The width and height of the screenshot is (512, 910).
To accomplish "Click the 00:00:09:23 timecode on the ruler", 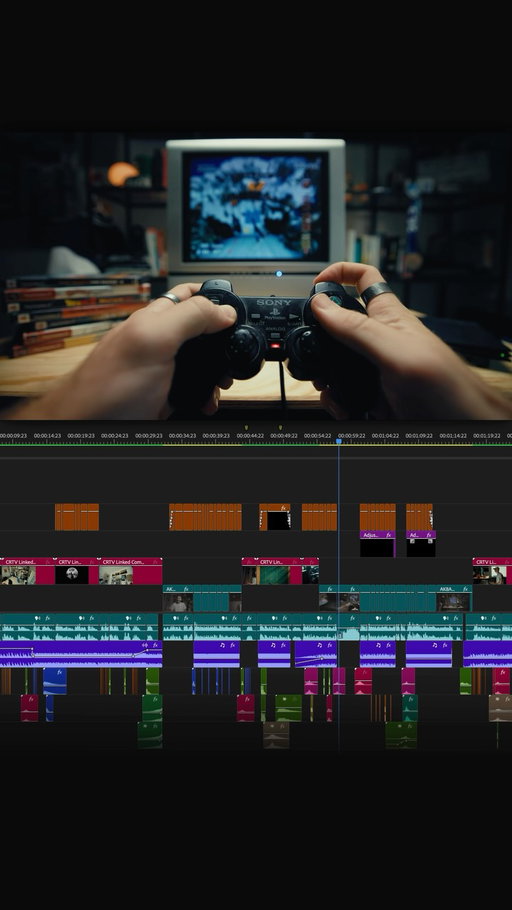I will click(13, 435).
